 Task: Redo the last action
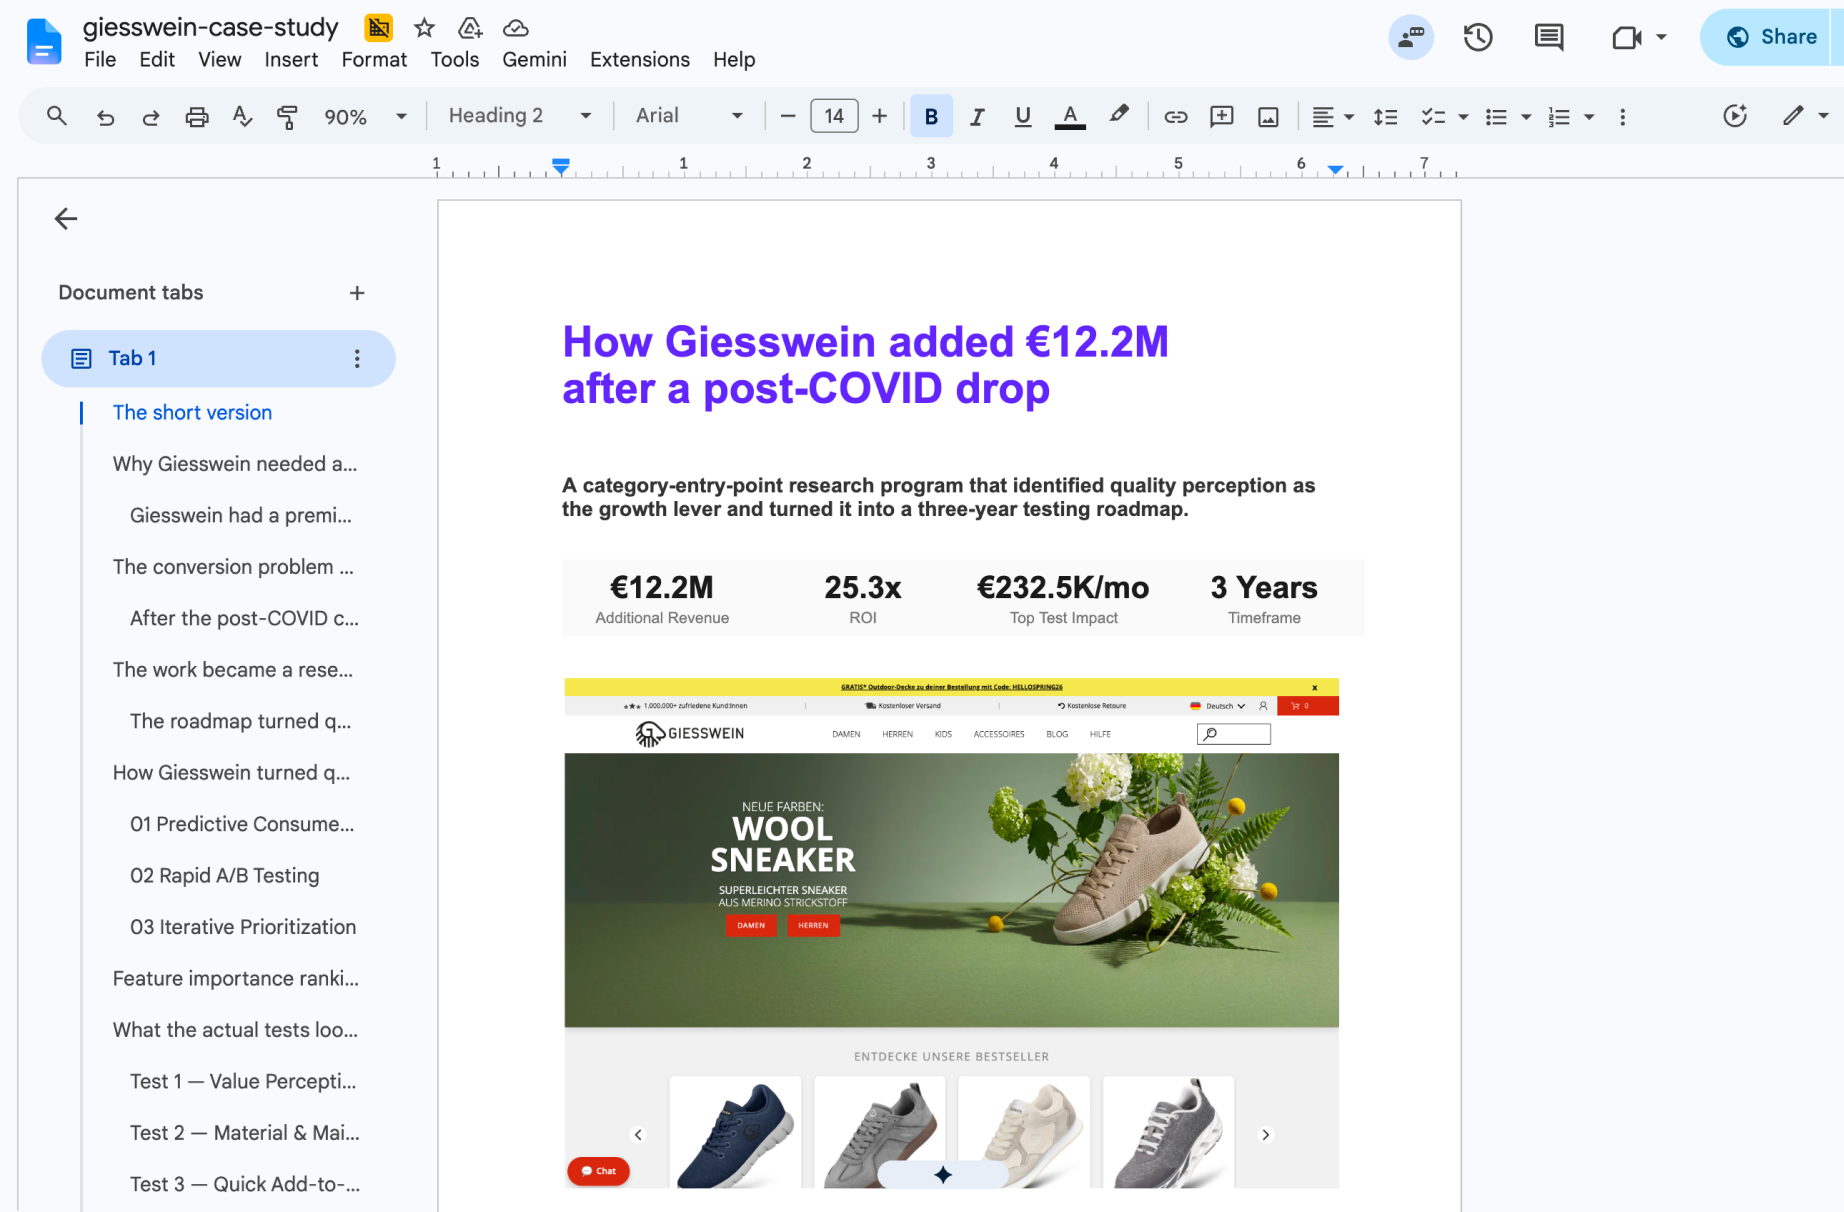(x=151, y=117)
